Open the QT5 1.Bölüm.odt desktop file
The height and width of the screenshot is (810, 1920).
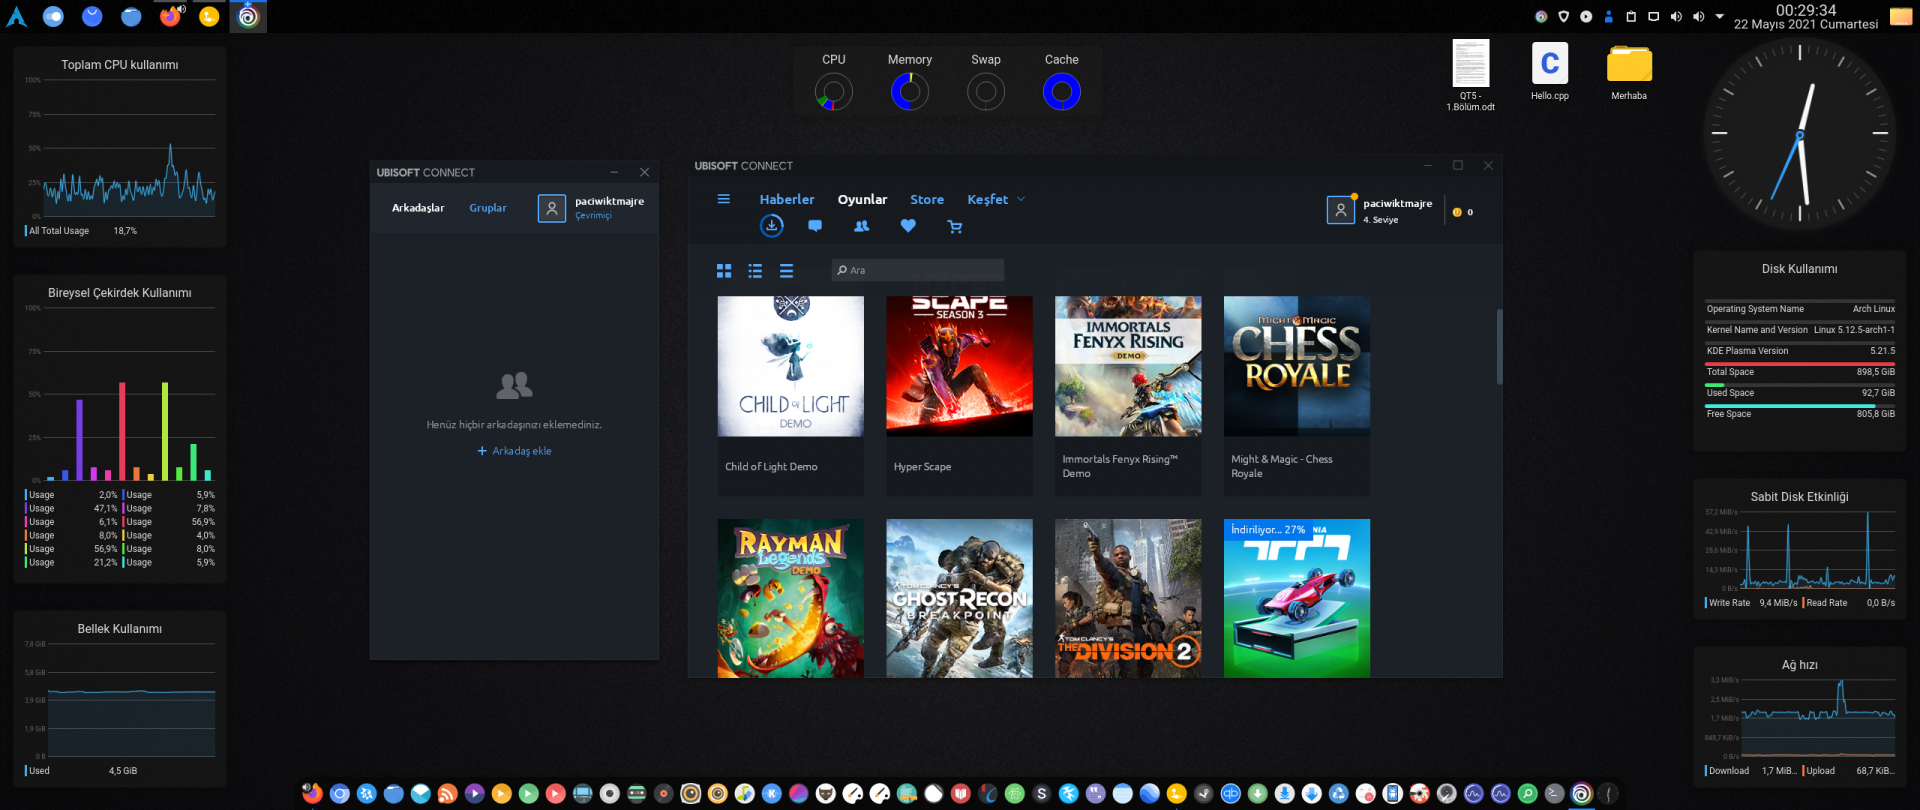1471,75
